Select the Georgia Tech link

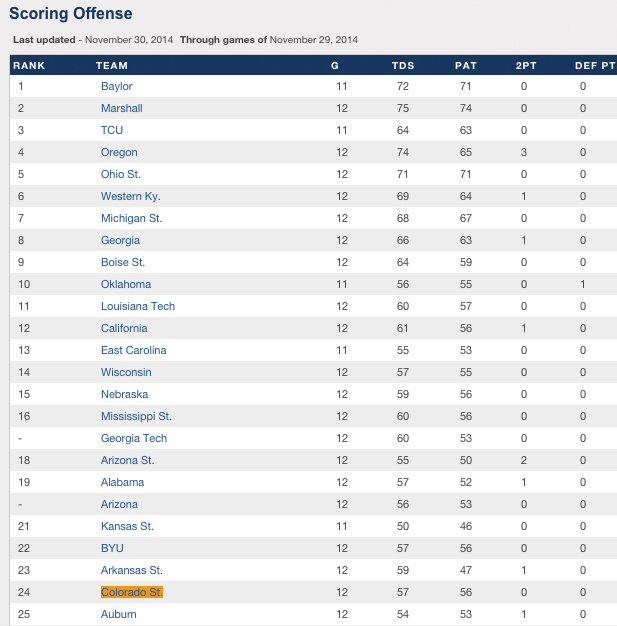[134, 438]
